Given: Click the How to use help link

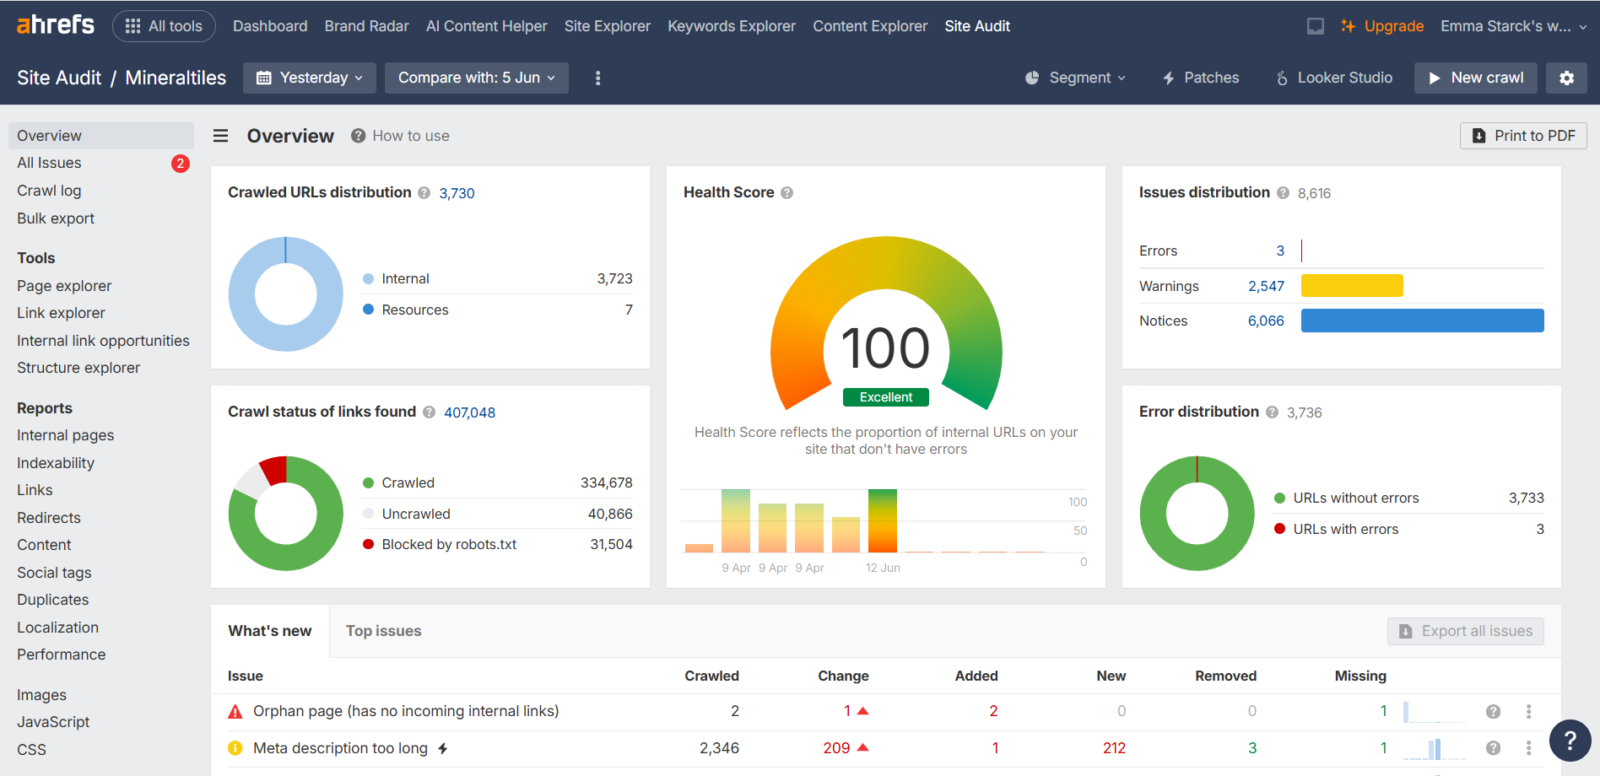Looking at the screenshot, I should tap(400, 136).
